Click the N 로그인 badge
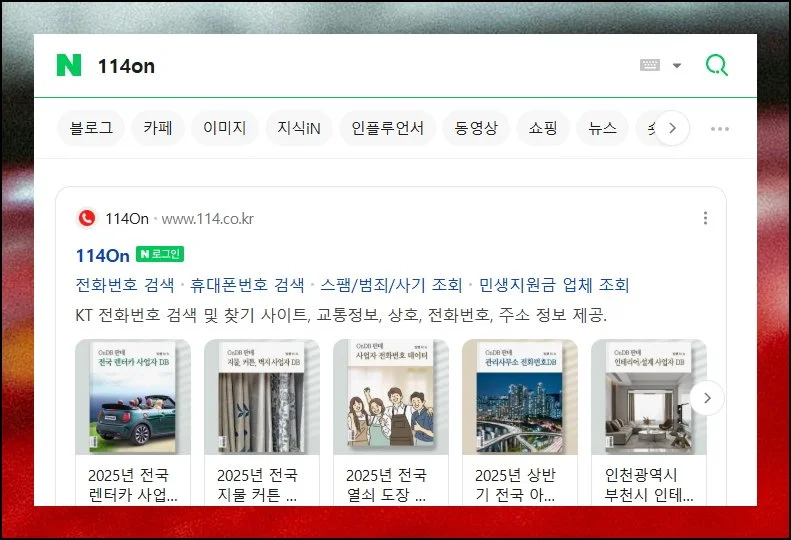 click(x=160, y=254)
